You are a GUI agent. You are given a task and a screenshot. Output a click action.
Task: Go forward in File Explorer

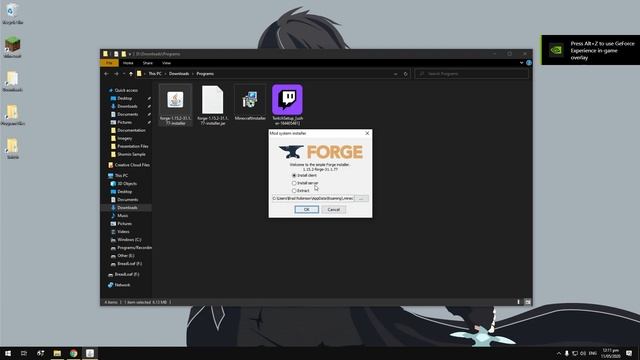pyautogui.click(x=116, y=74)
